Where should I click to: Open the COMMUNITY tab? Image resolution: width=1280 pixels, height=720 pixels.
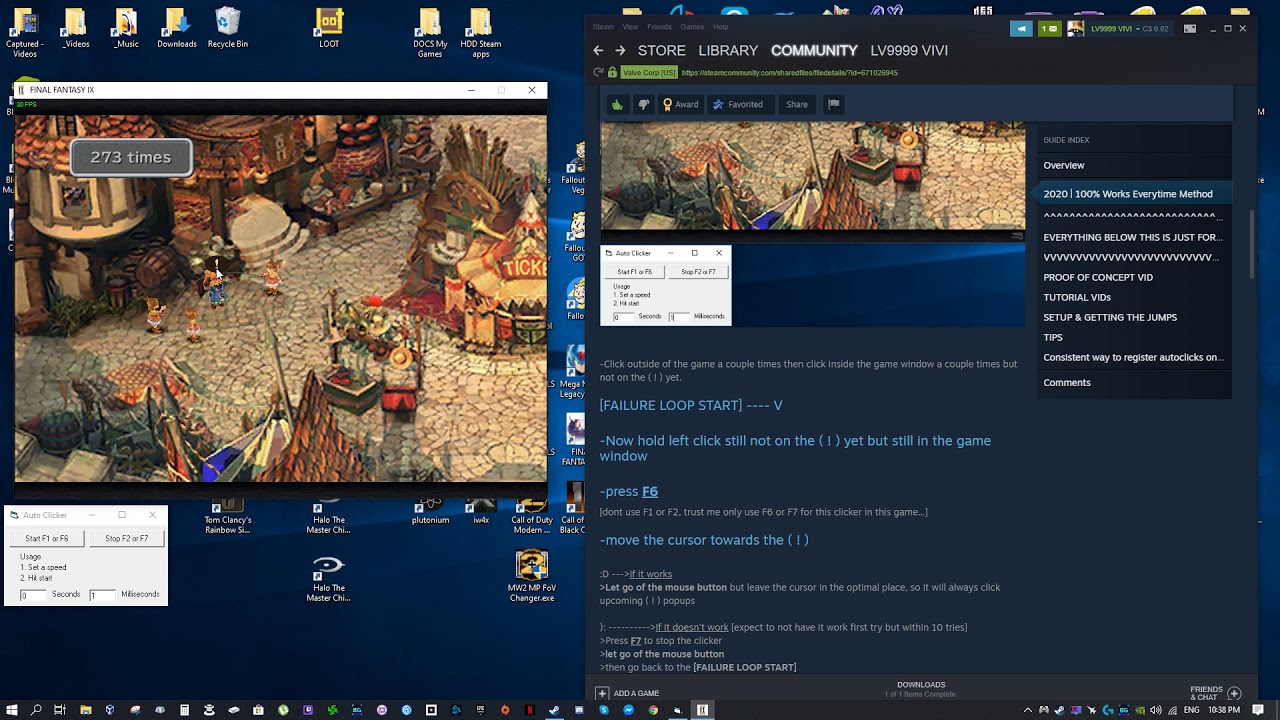(814, 50)
